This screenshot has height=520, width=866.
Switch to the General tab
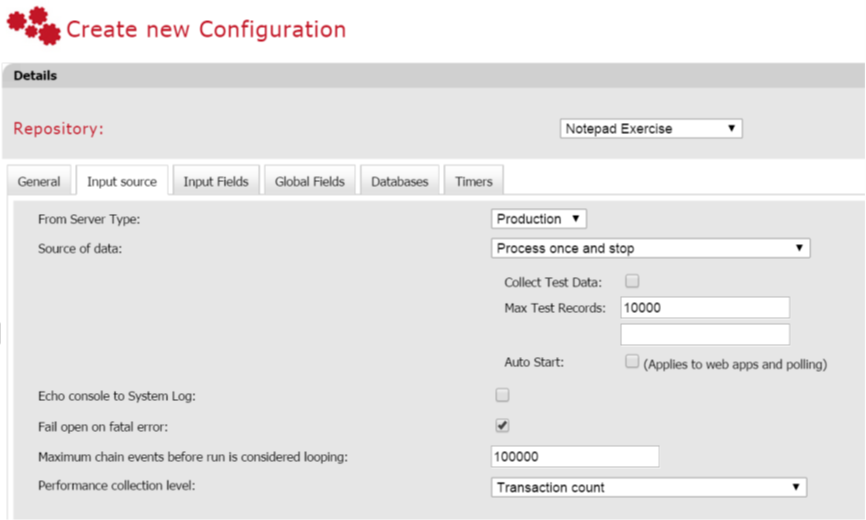pyautogui.click(x=39, y=182)
